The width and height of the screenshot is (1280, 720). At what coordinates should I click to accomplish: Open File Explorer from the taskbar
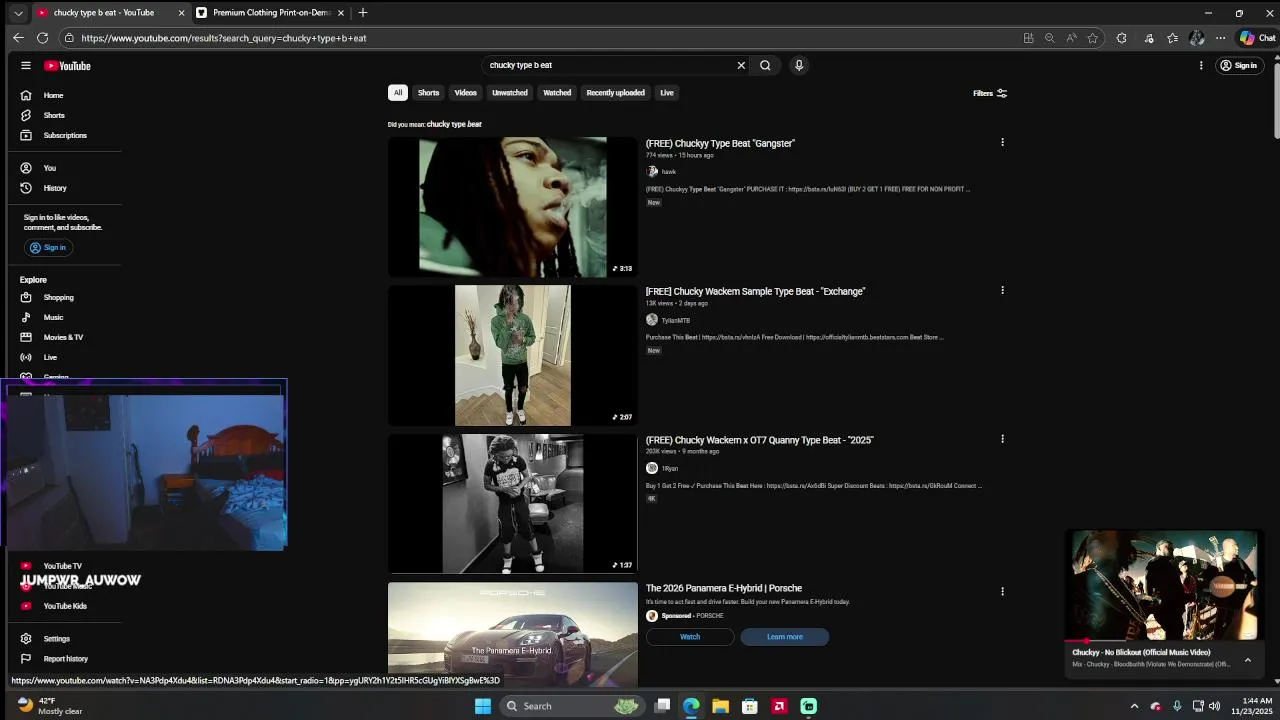point(720,706)
